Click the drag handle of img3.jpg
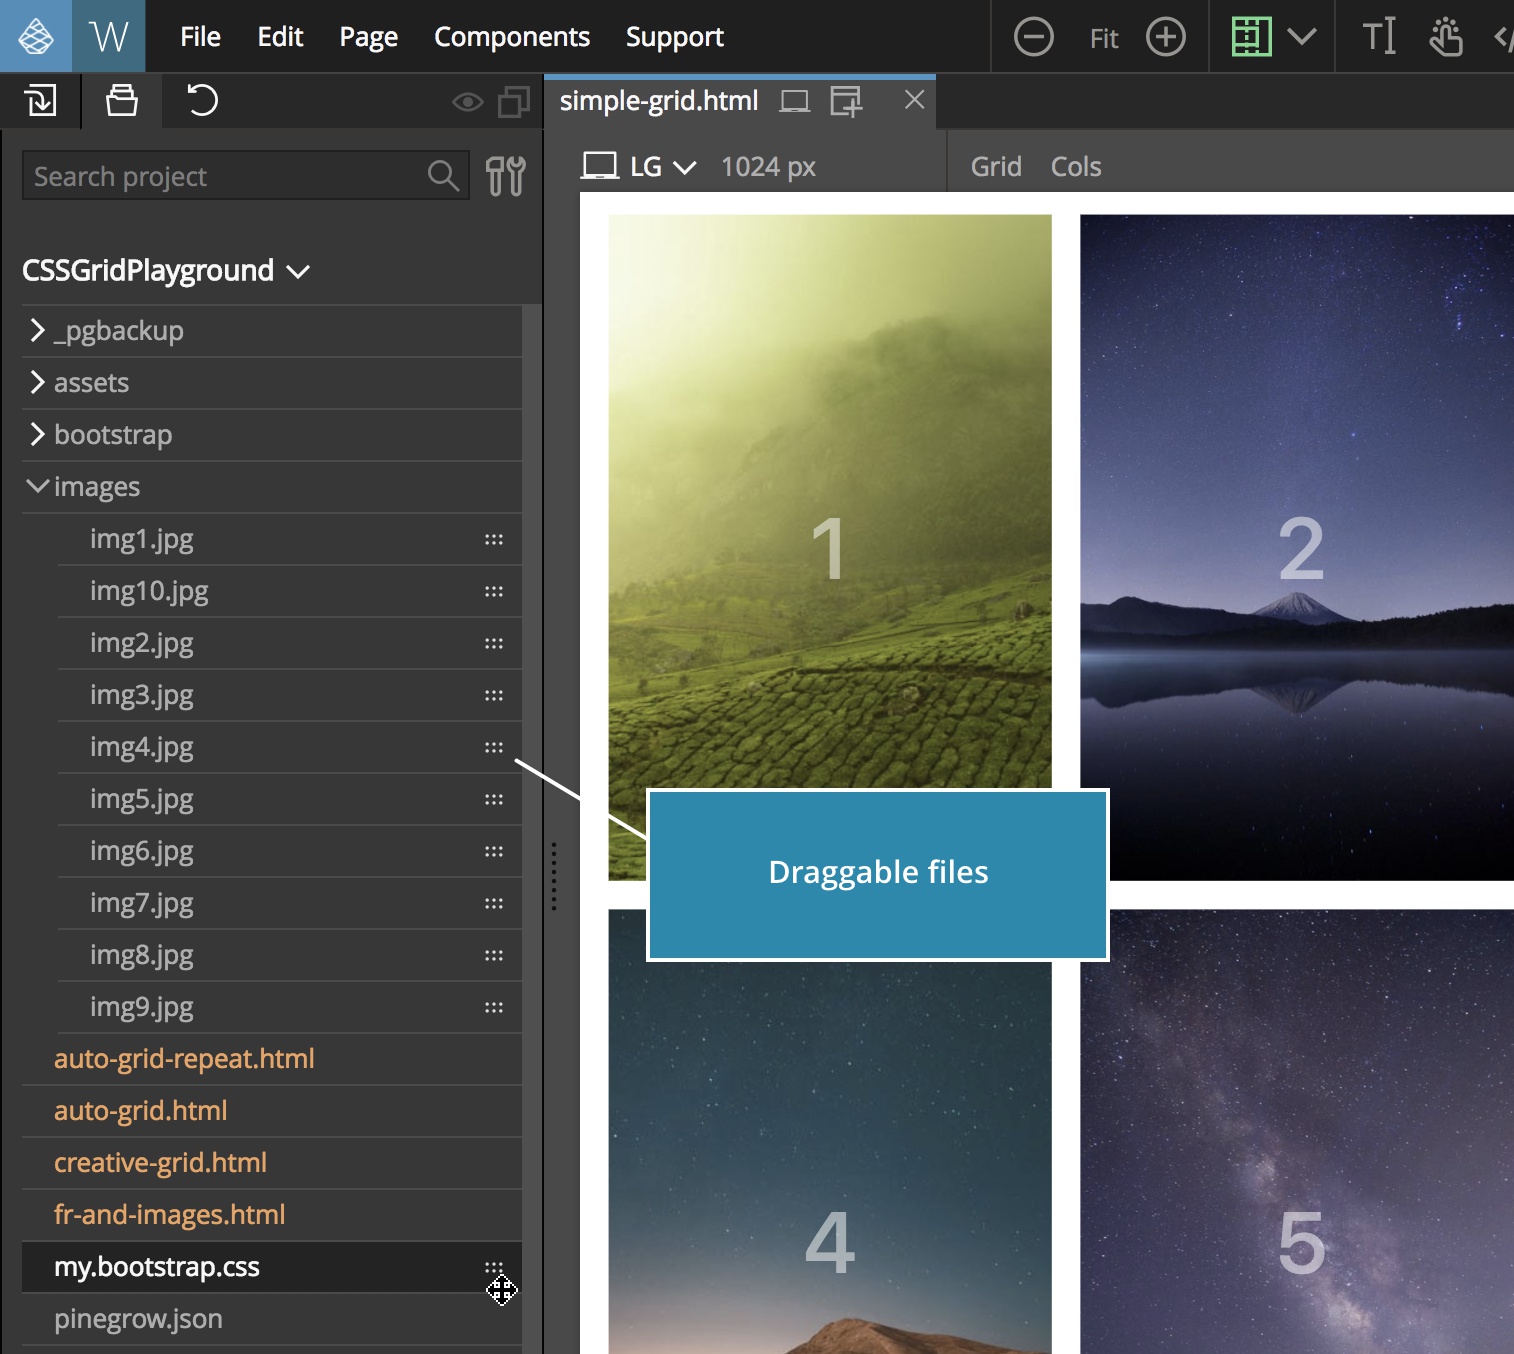This screenshot has height=1354, width=1514. pos(494,695)
